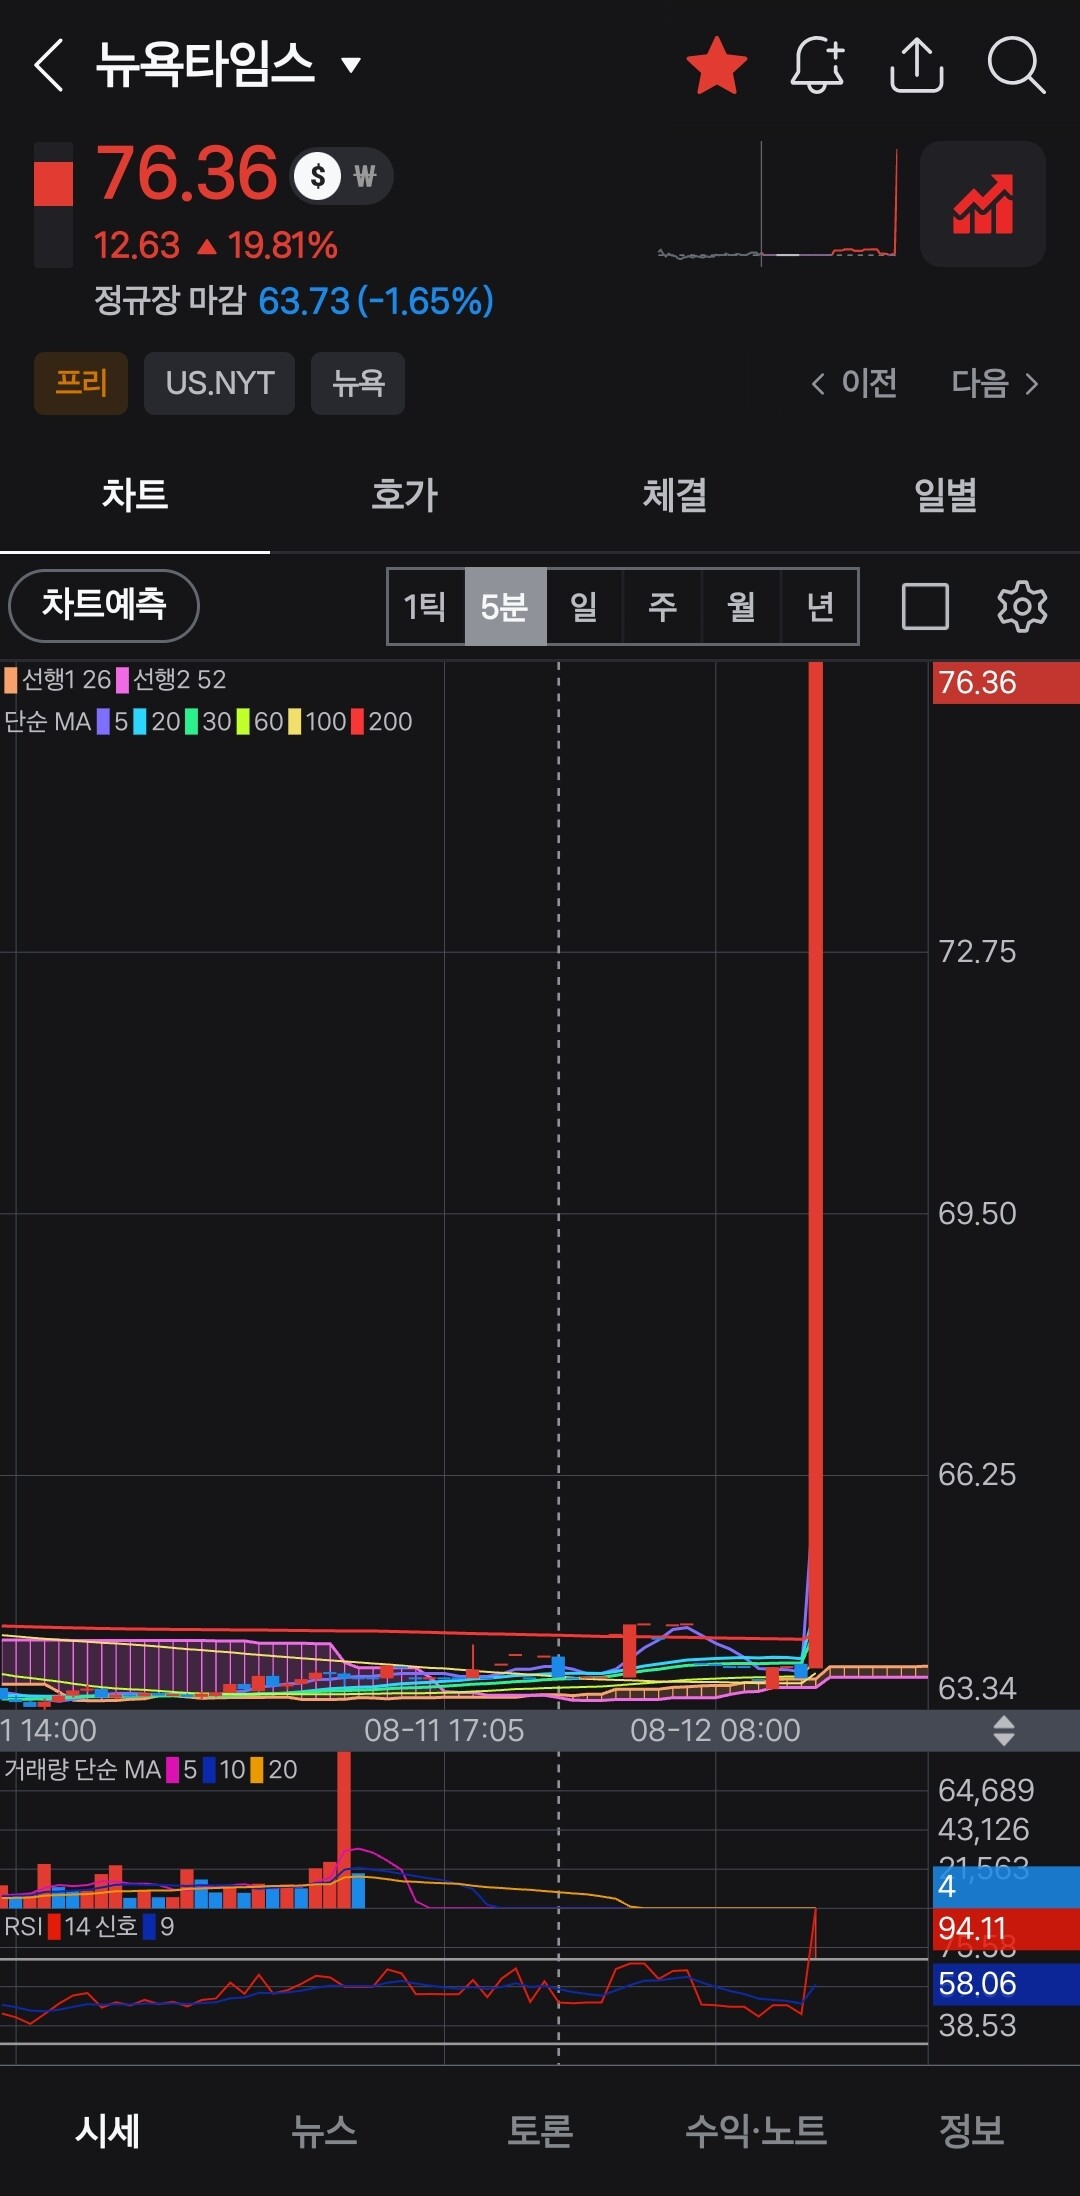Switch to the 체결 tab

coord(675,495)
